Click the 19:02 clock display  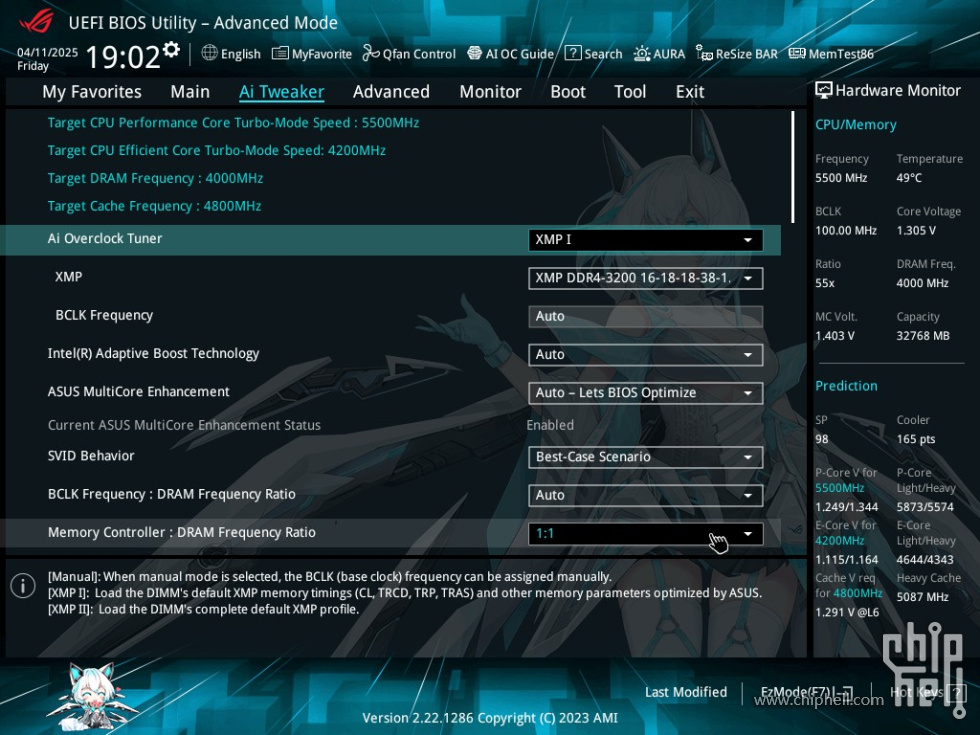pyautogui.click(x=123, y=58)
